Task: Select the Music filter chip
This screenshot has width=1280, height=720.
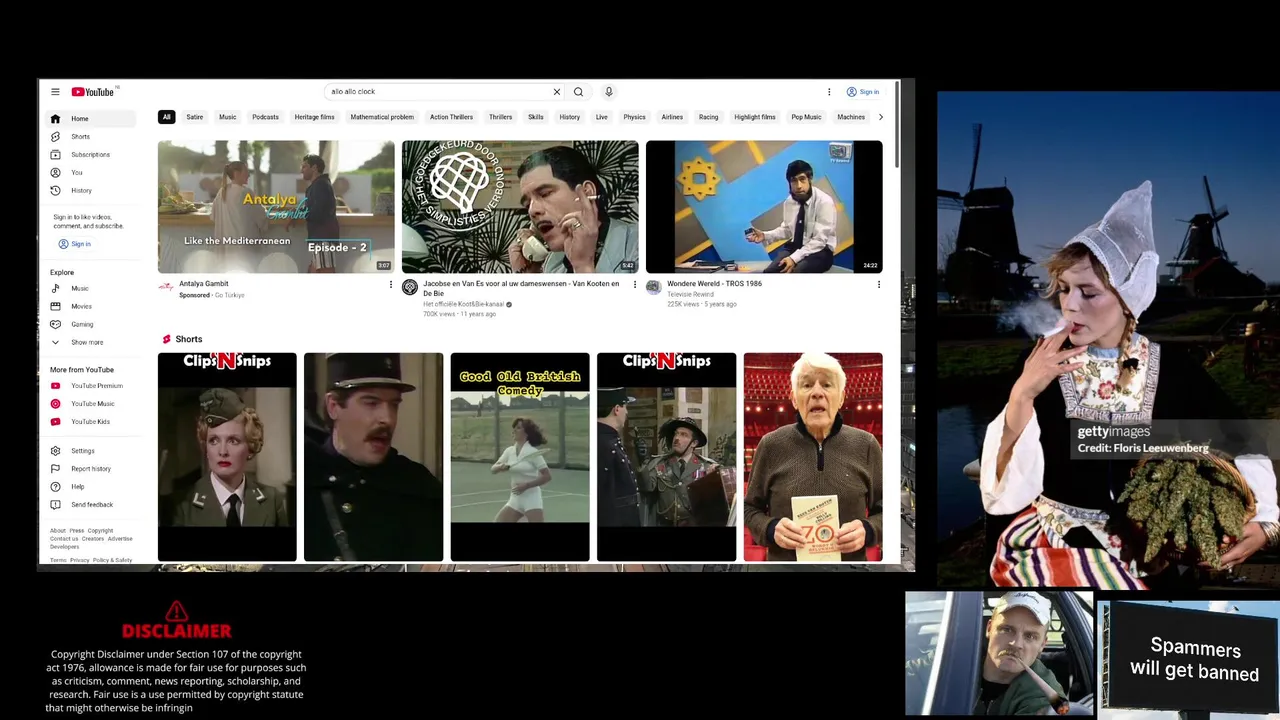Action: (x=228, y=118)
